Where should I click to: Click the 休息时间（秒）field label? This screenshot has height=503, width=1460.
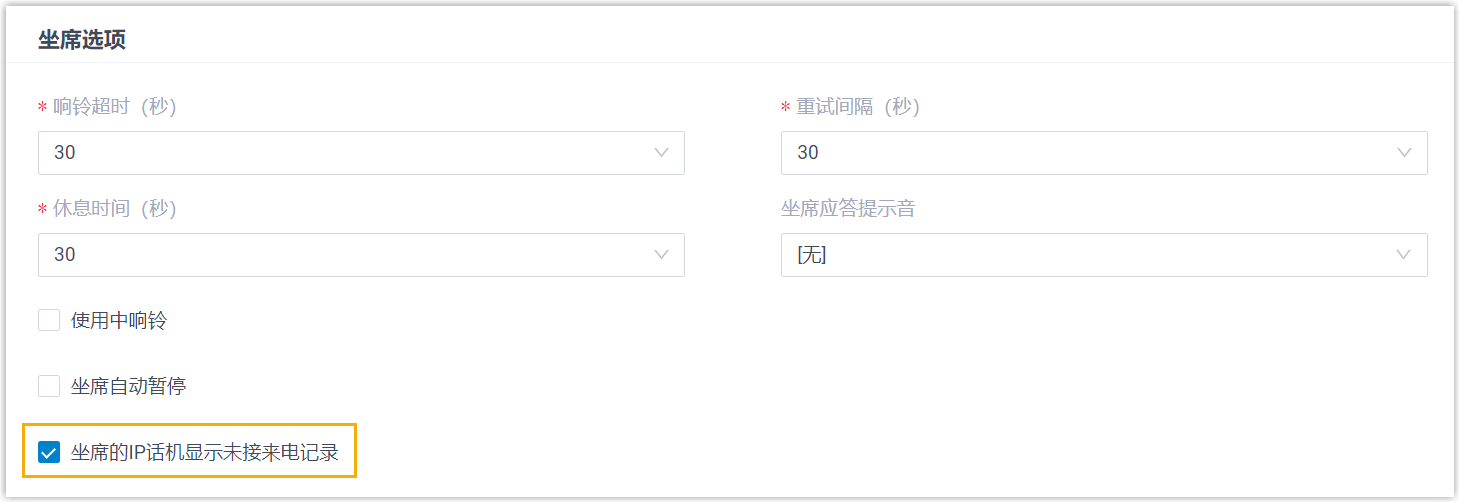tap(115, 209)
